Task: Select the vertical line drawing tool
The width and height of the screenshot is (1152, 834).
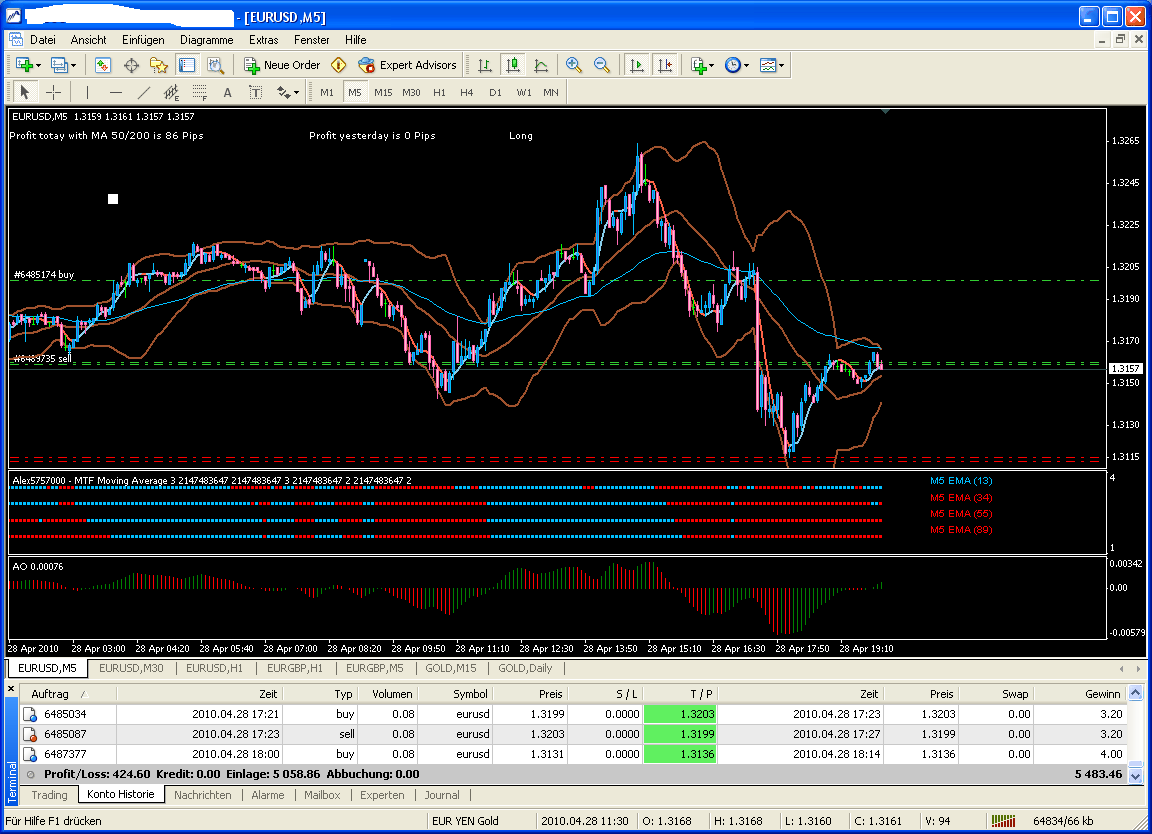Action: (87, 93)
